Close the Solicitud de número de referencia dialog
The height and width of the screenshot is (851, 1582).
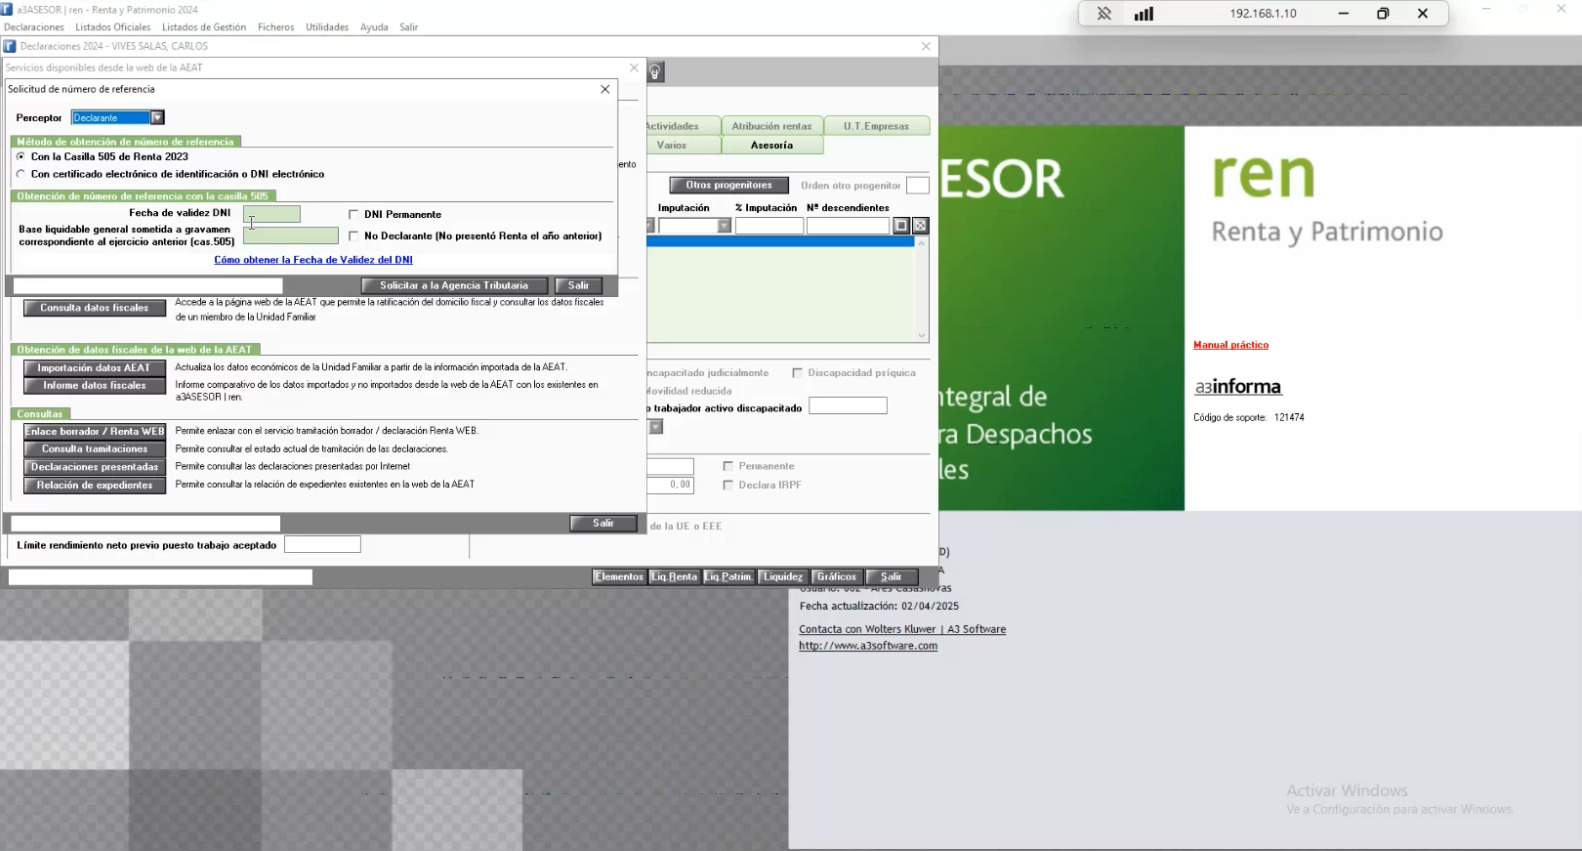(605, 89)
